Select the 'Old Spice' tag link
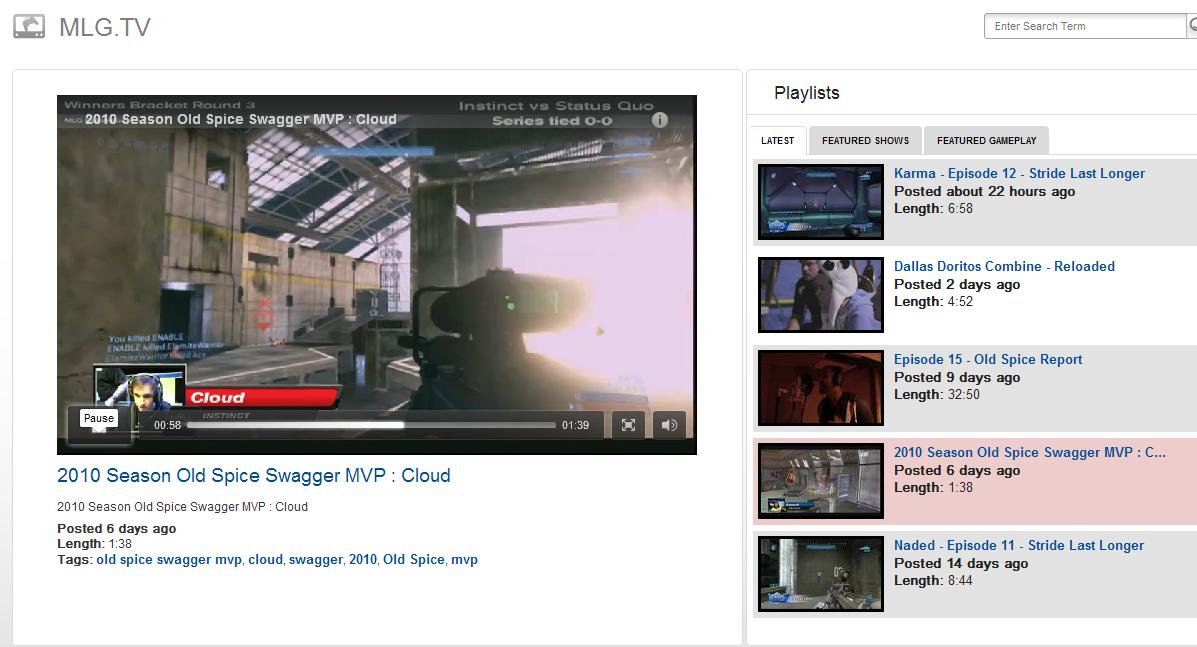The image size is (1197, 647). pos(414,559)
